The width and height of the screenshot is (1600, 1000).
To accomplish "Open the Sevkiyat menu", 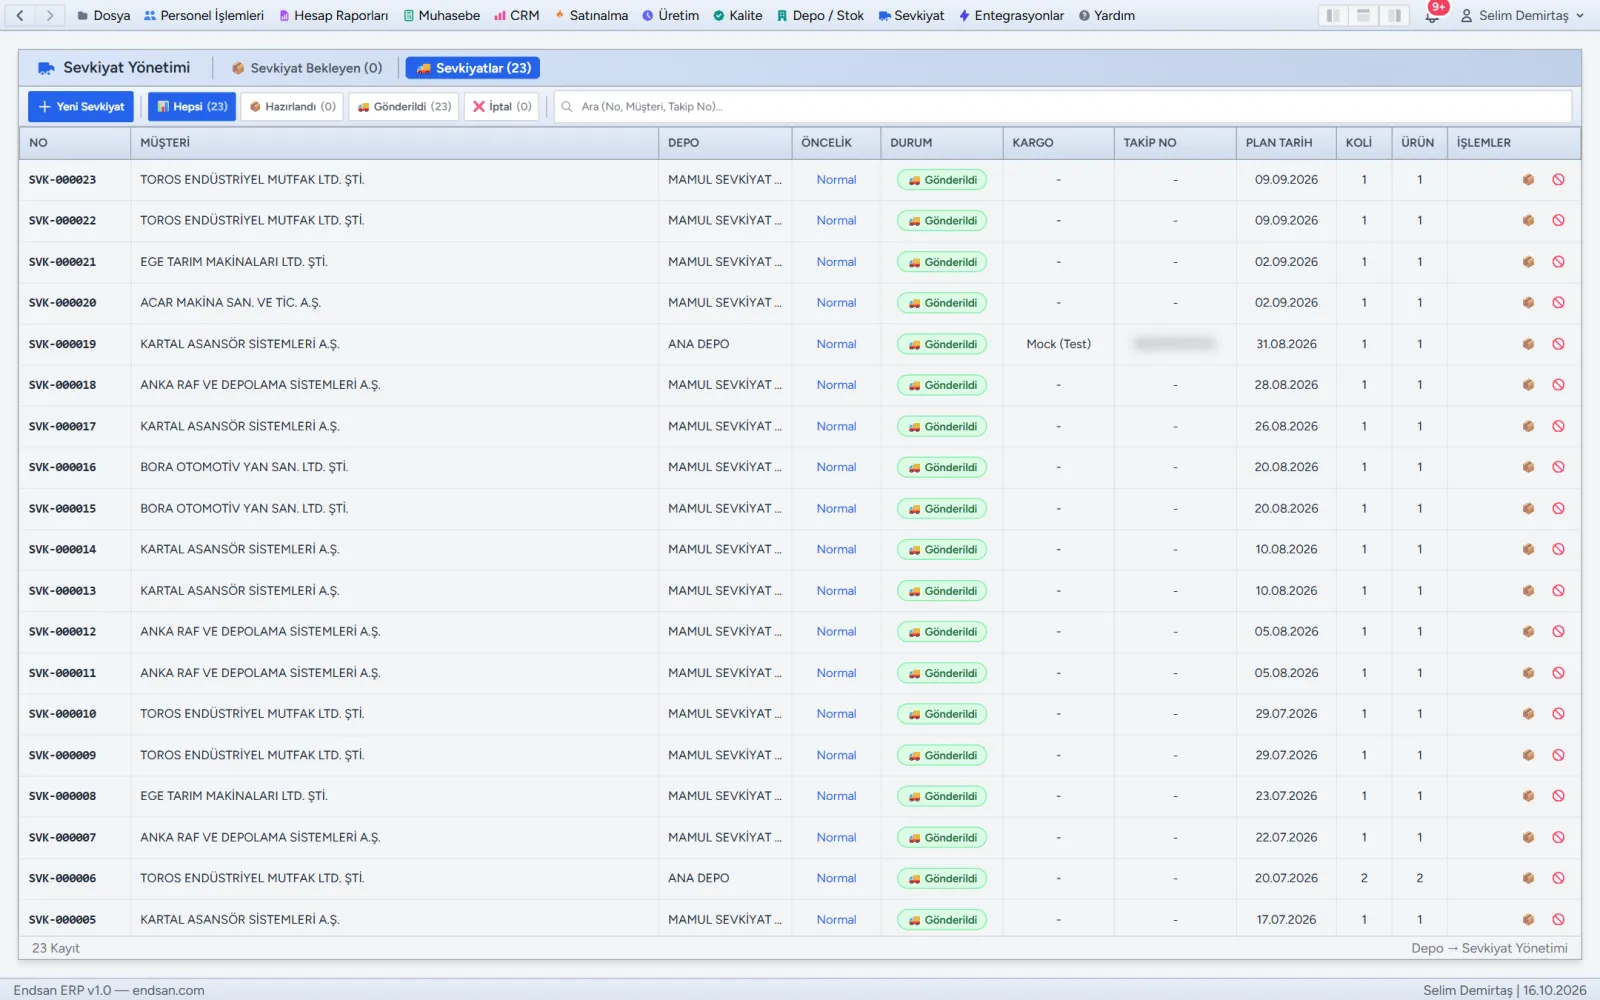I will pos(911,15).
